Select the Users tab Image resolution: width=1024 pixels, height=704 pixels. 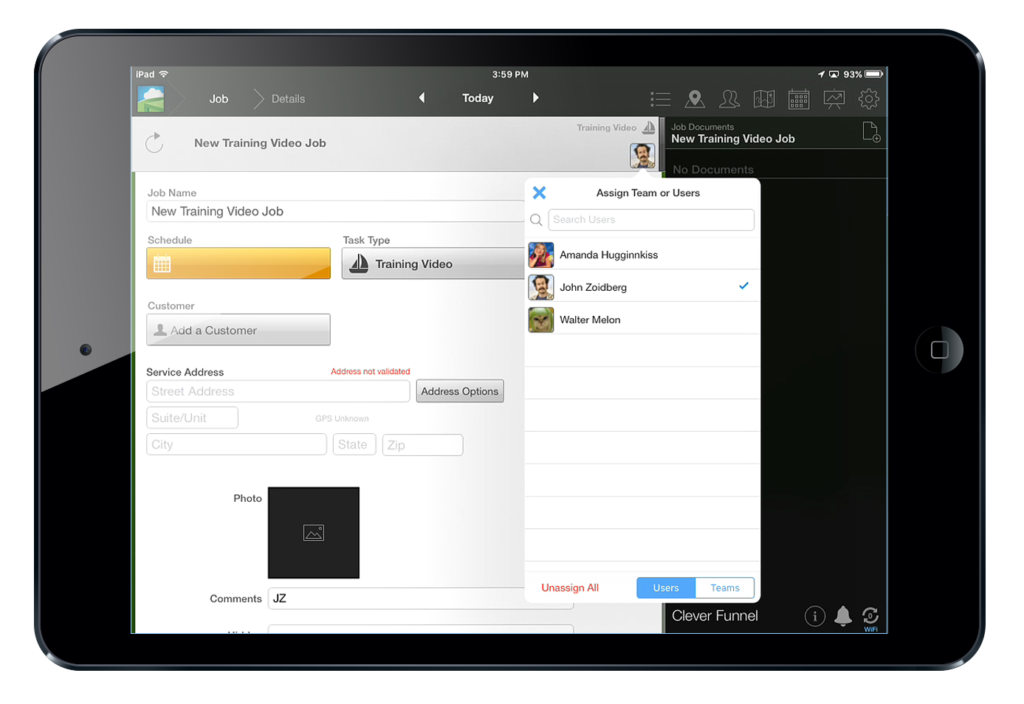tap(666, 588)
